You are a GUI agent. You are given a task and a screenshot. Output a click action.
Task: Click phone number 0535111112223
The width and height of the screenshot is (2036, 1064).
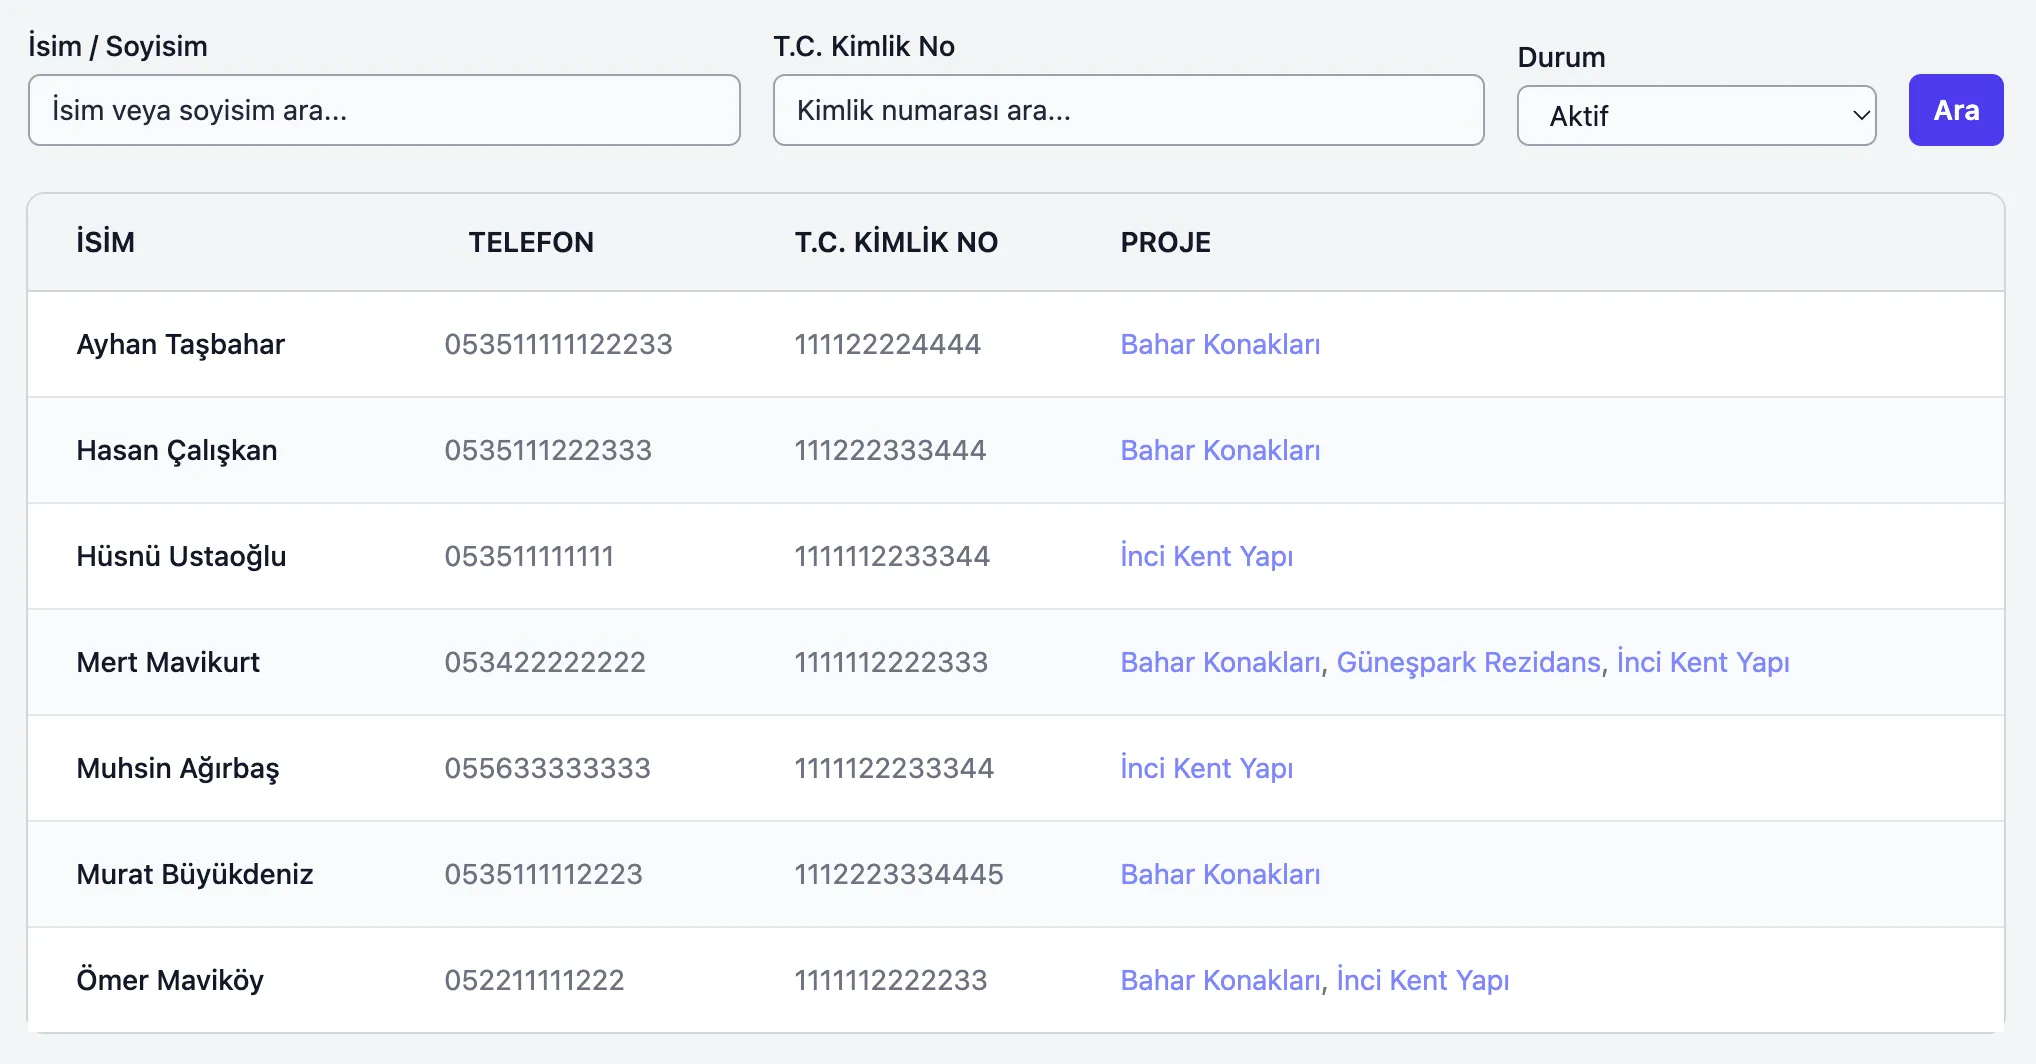[x=543, y=874]
